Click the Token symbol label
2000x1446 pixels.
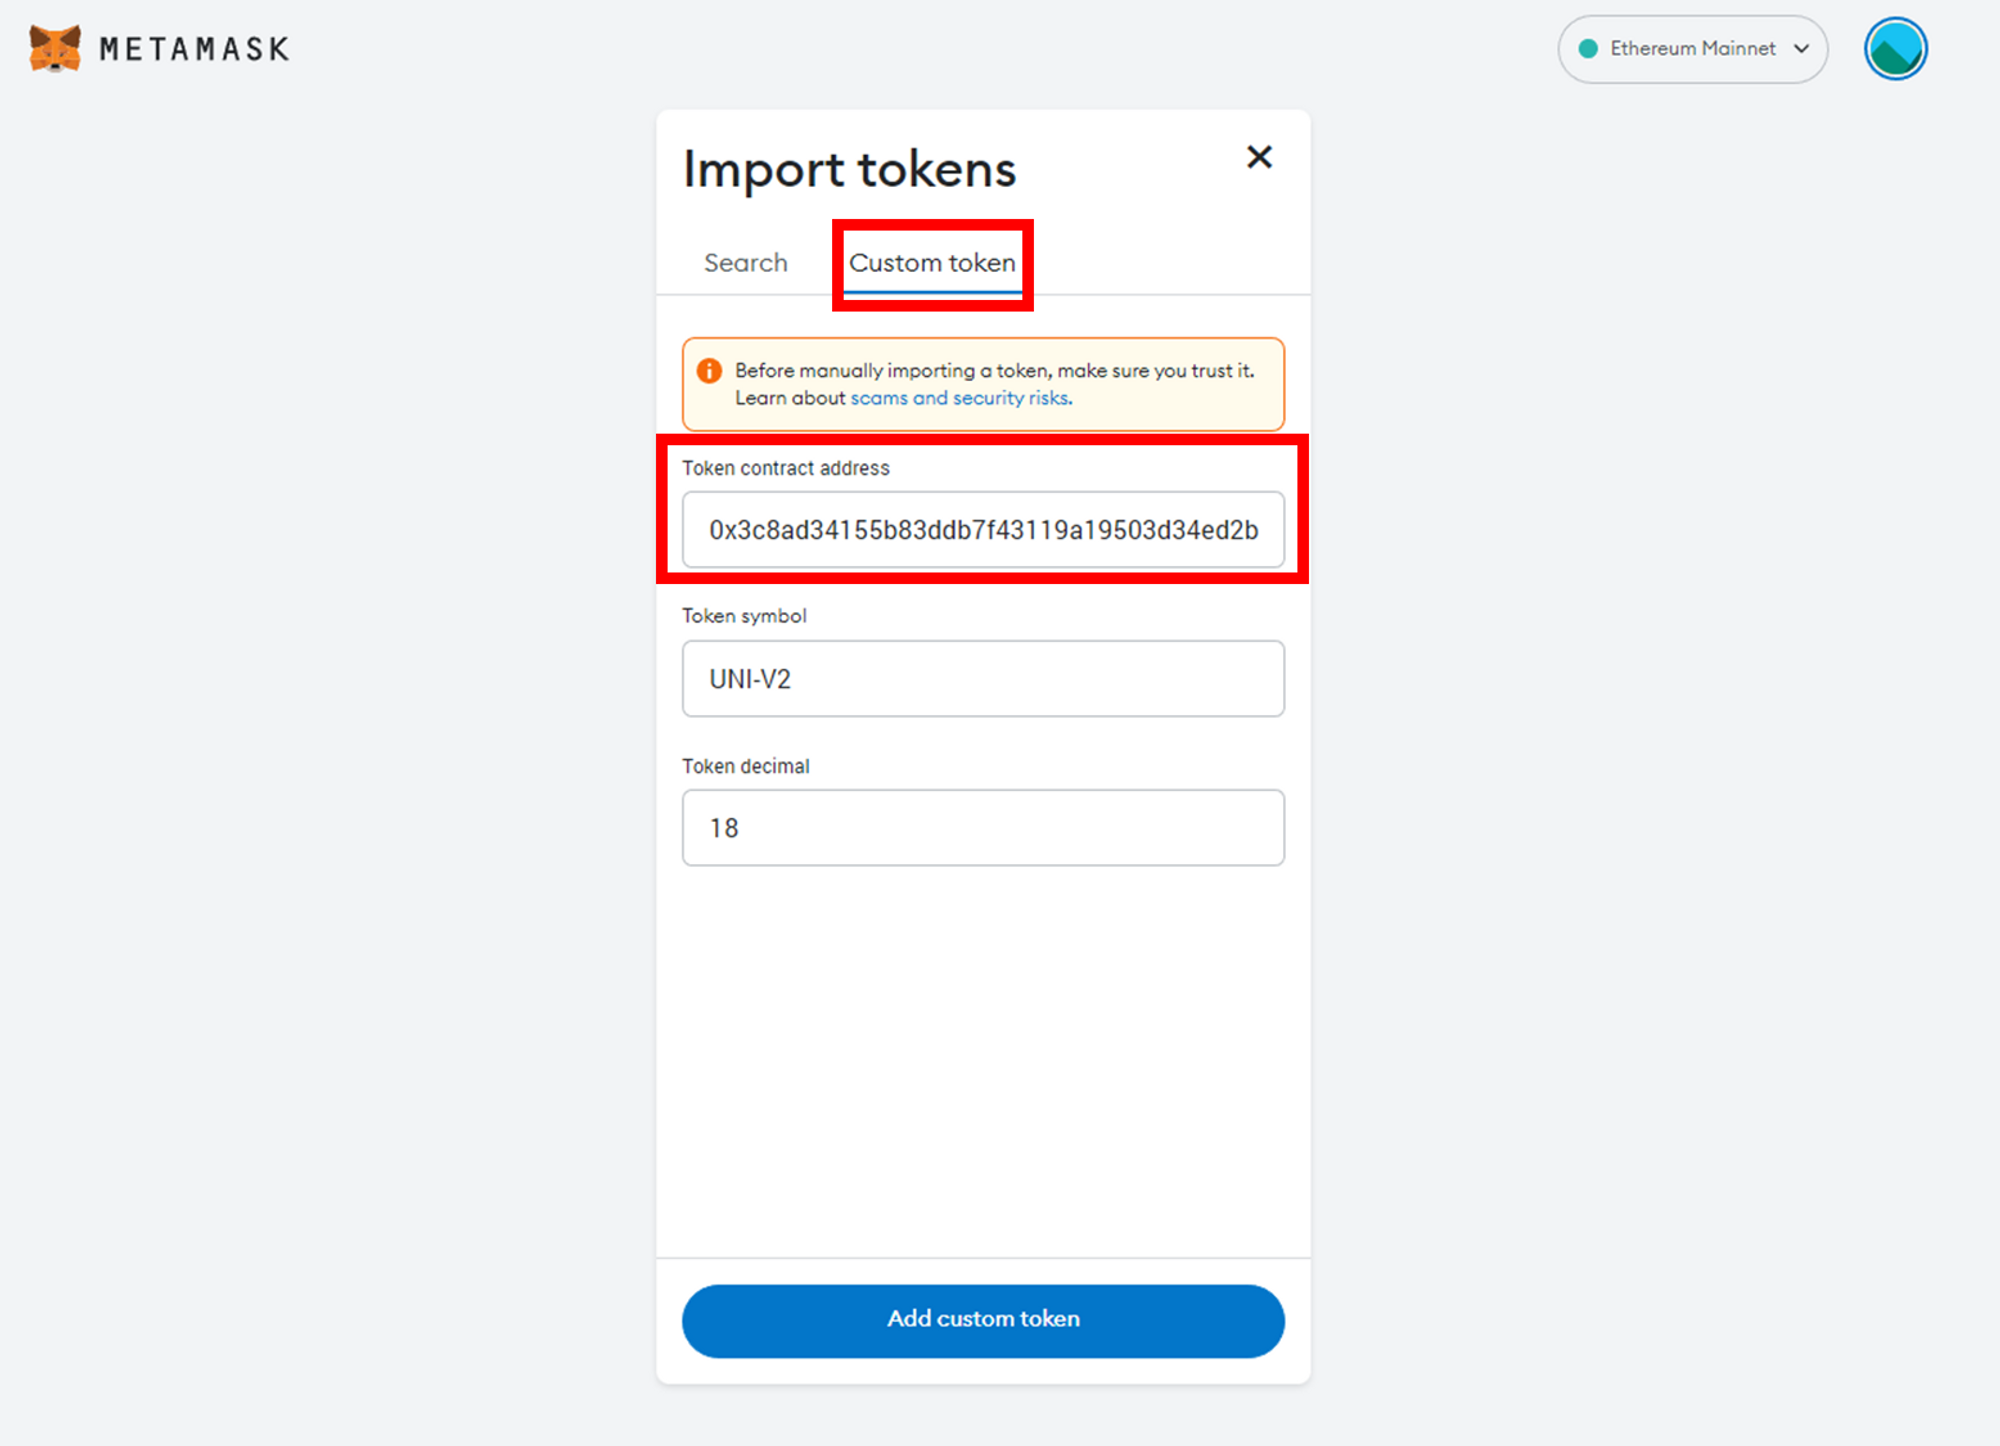click(x=744, y=616)
